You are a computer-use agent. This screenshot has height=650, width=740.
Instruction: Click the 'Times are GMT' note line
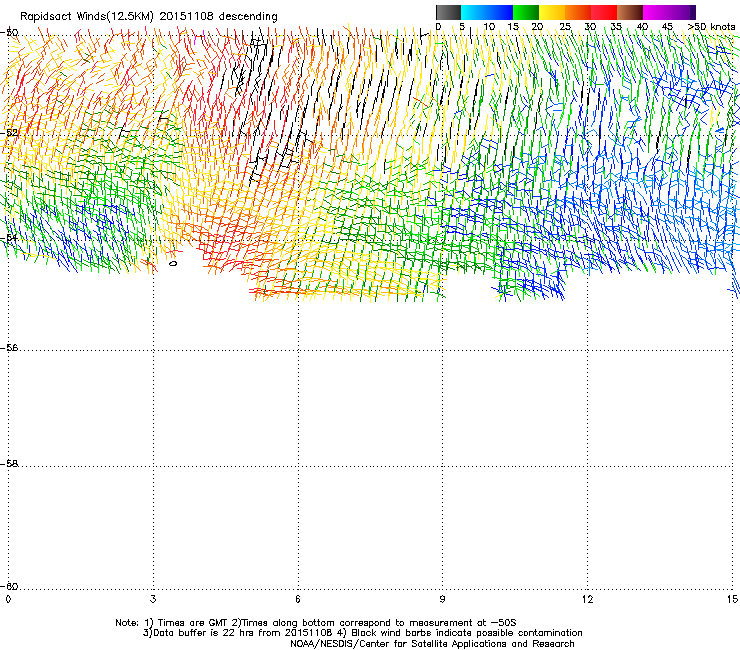click(315, 623)
